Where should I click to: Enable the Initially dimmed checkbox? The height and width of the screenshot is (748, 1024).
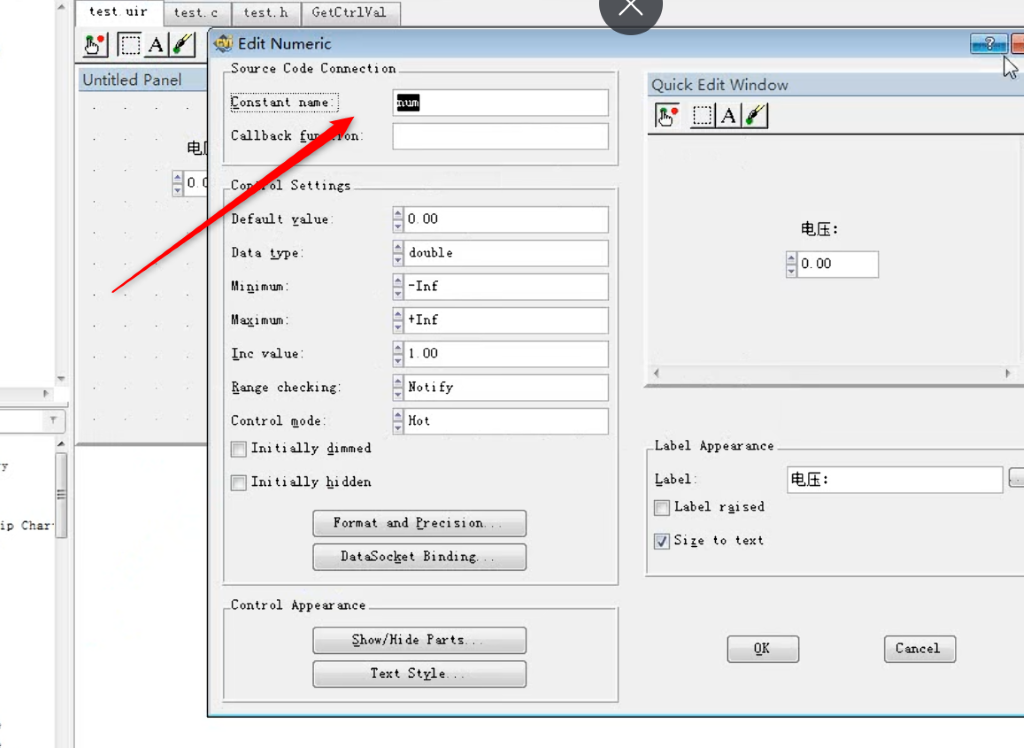pos(238,449)
